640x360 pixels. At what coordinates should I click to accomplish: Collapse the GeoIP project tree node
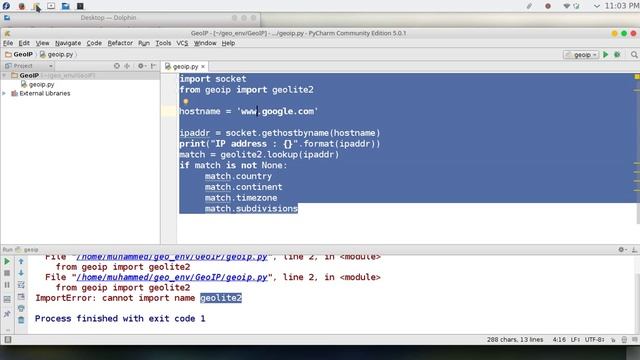click(4, 76)
